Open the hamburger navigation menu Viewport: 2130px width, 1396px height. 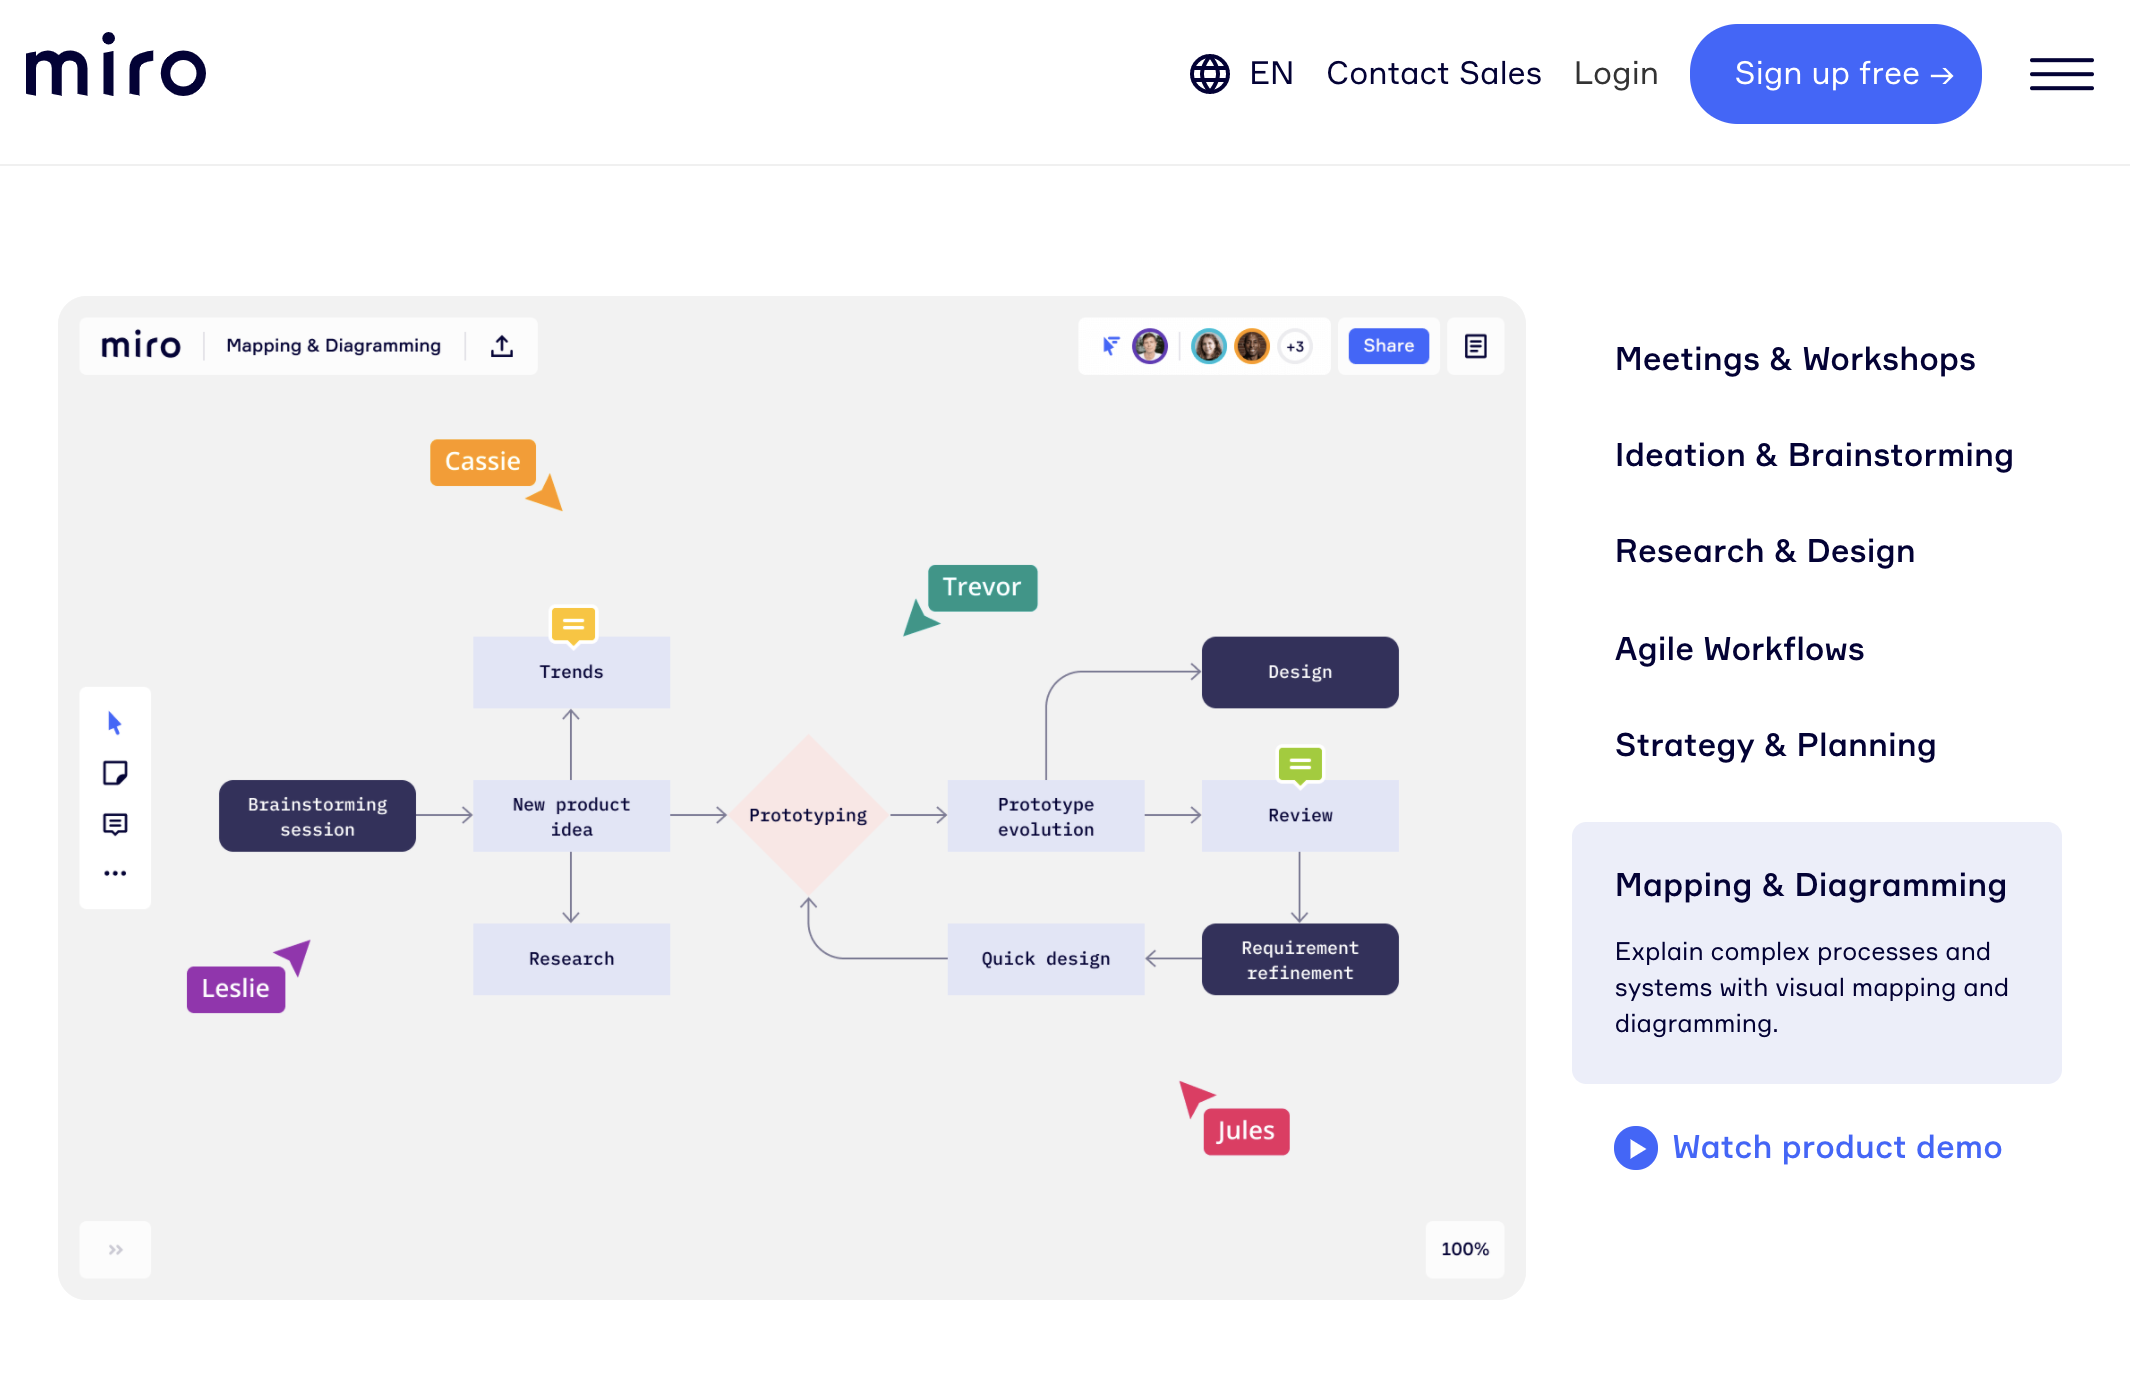point(2061,74)
